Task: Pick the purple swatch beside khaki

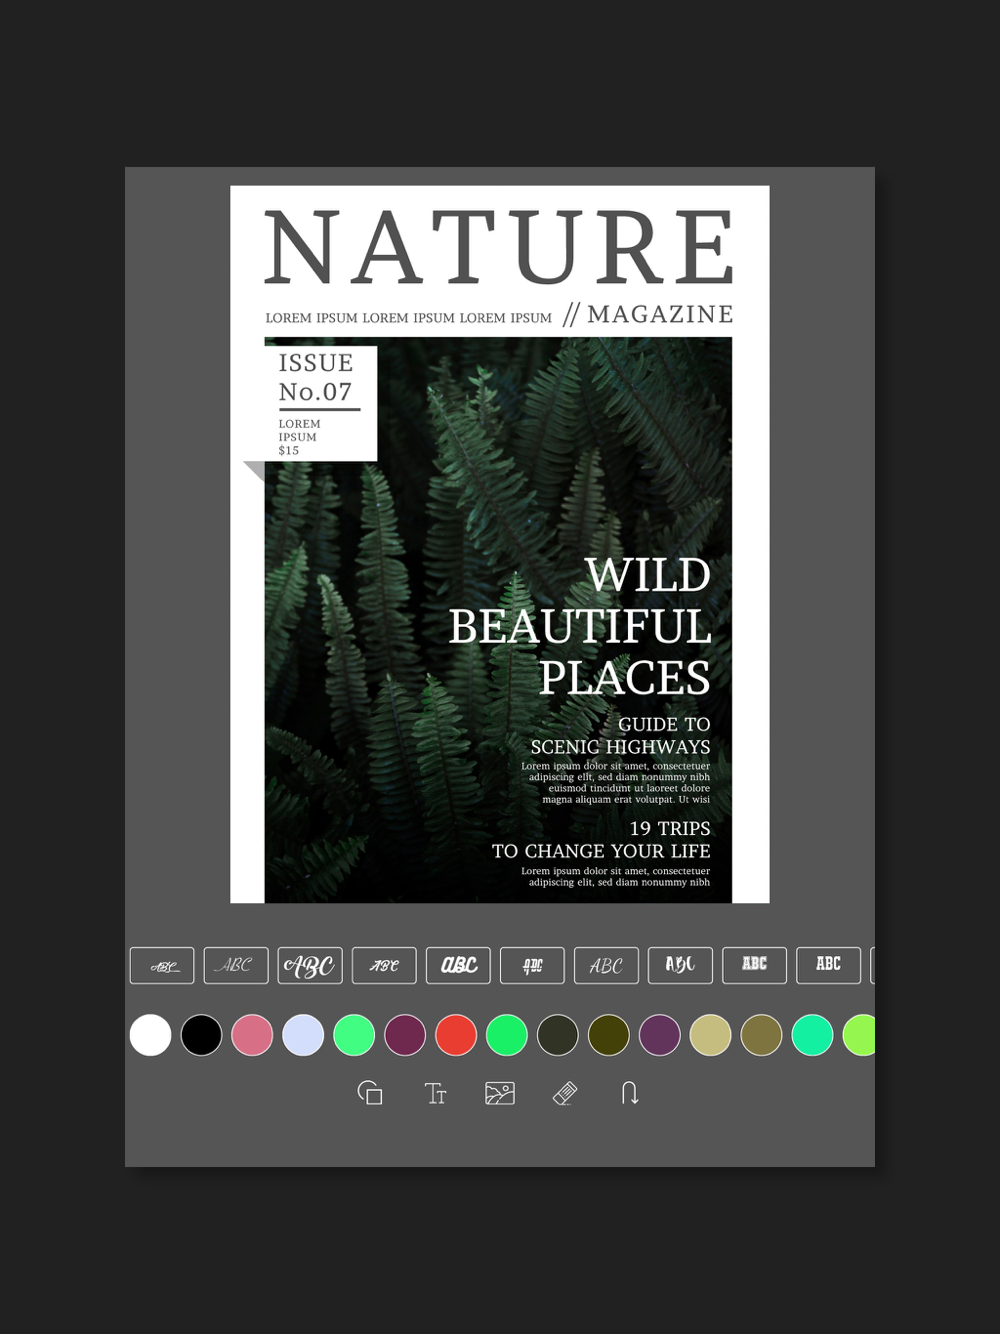Action: point(660,1035)
